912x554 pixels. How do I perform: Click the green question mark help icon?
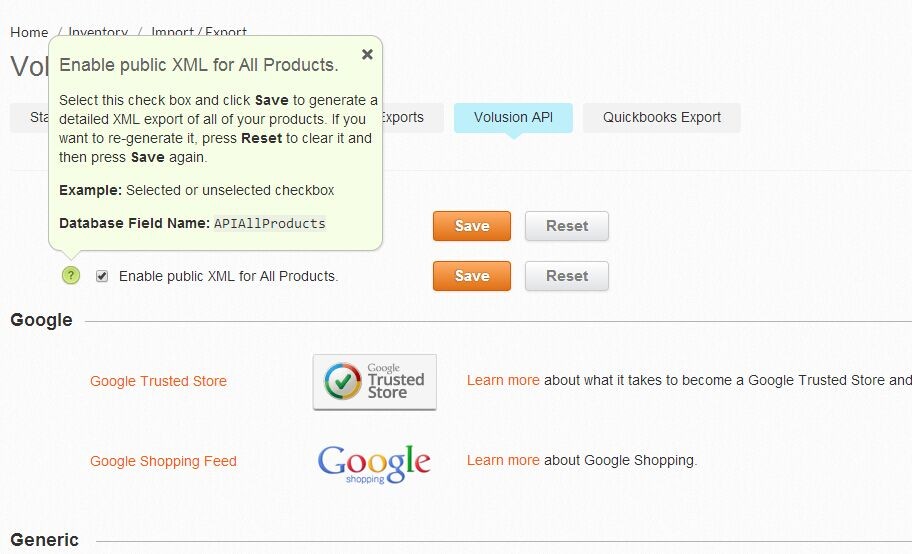coord(71,276)
